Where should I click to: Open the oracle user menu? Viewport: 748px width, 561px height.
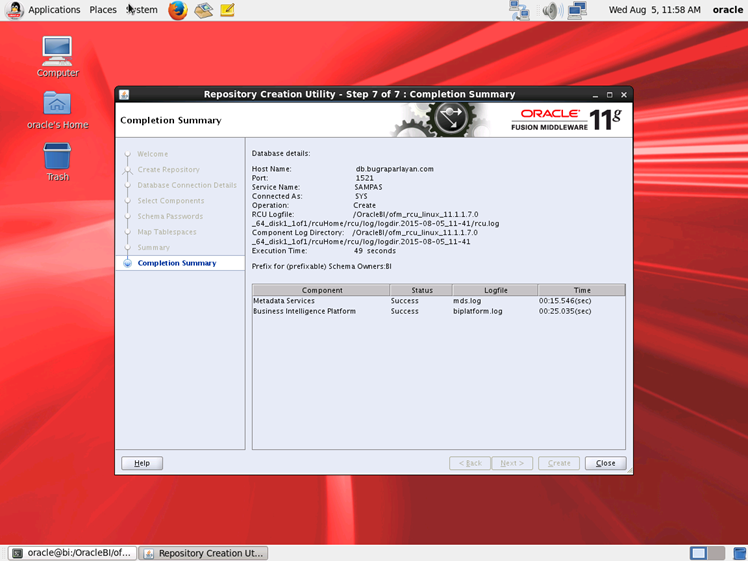point(727,10)
